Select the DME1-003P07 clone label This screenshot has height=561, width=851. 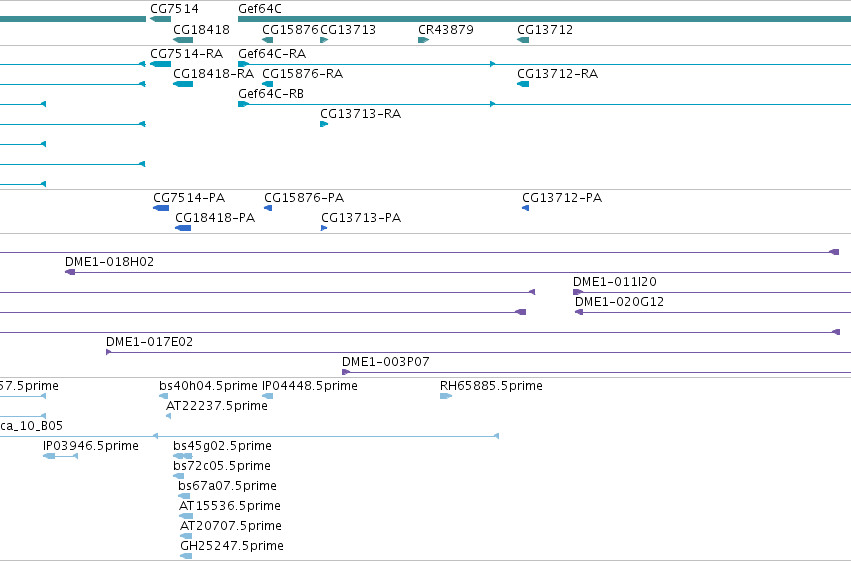tap(385, 362)
